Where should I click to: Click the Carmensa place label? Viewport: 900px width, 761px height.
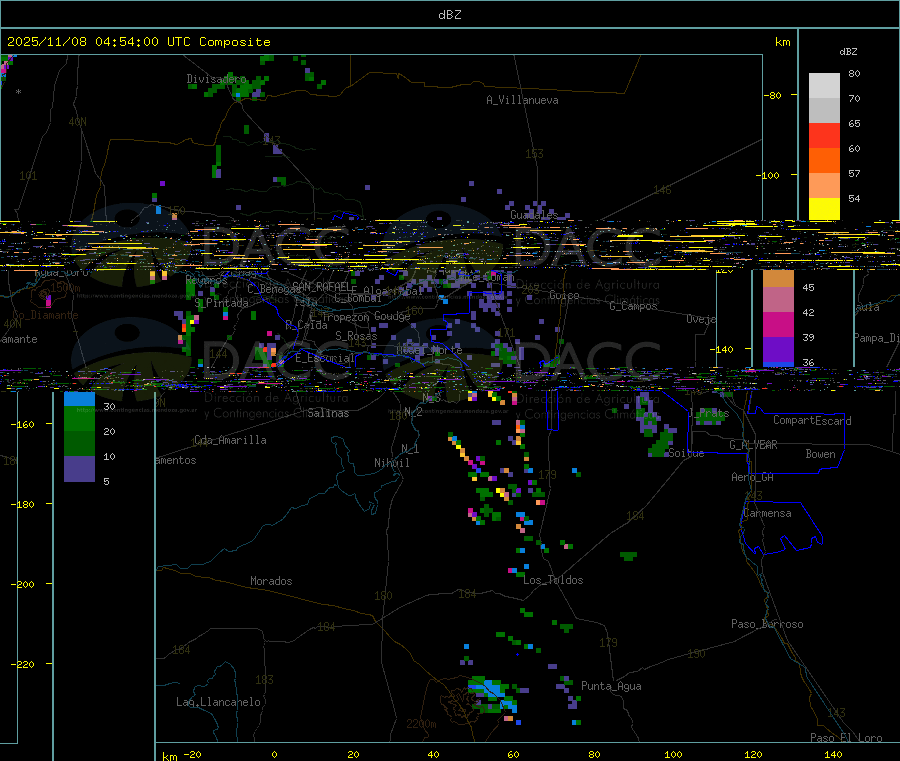(767, 513)
